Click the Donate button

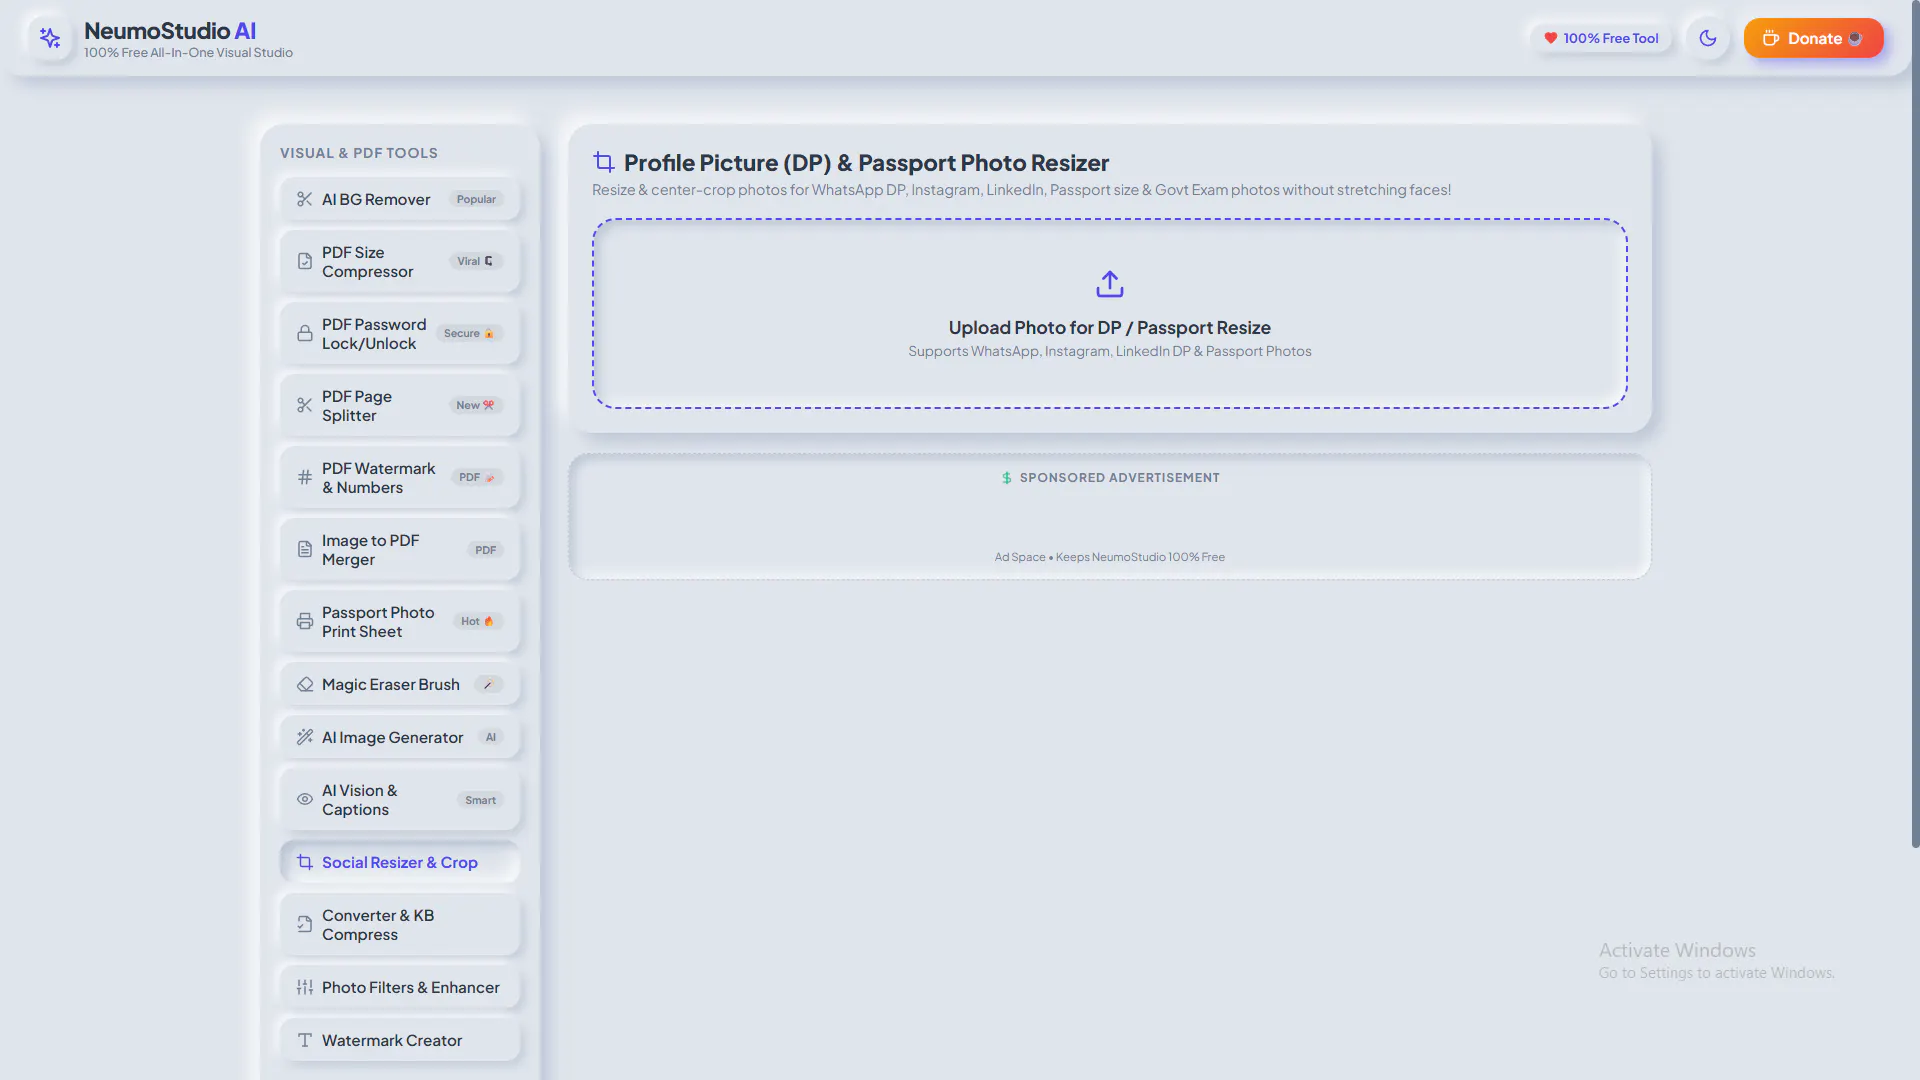pos(1813,38)
